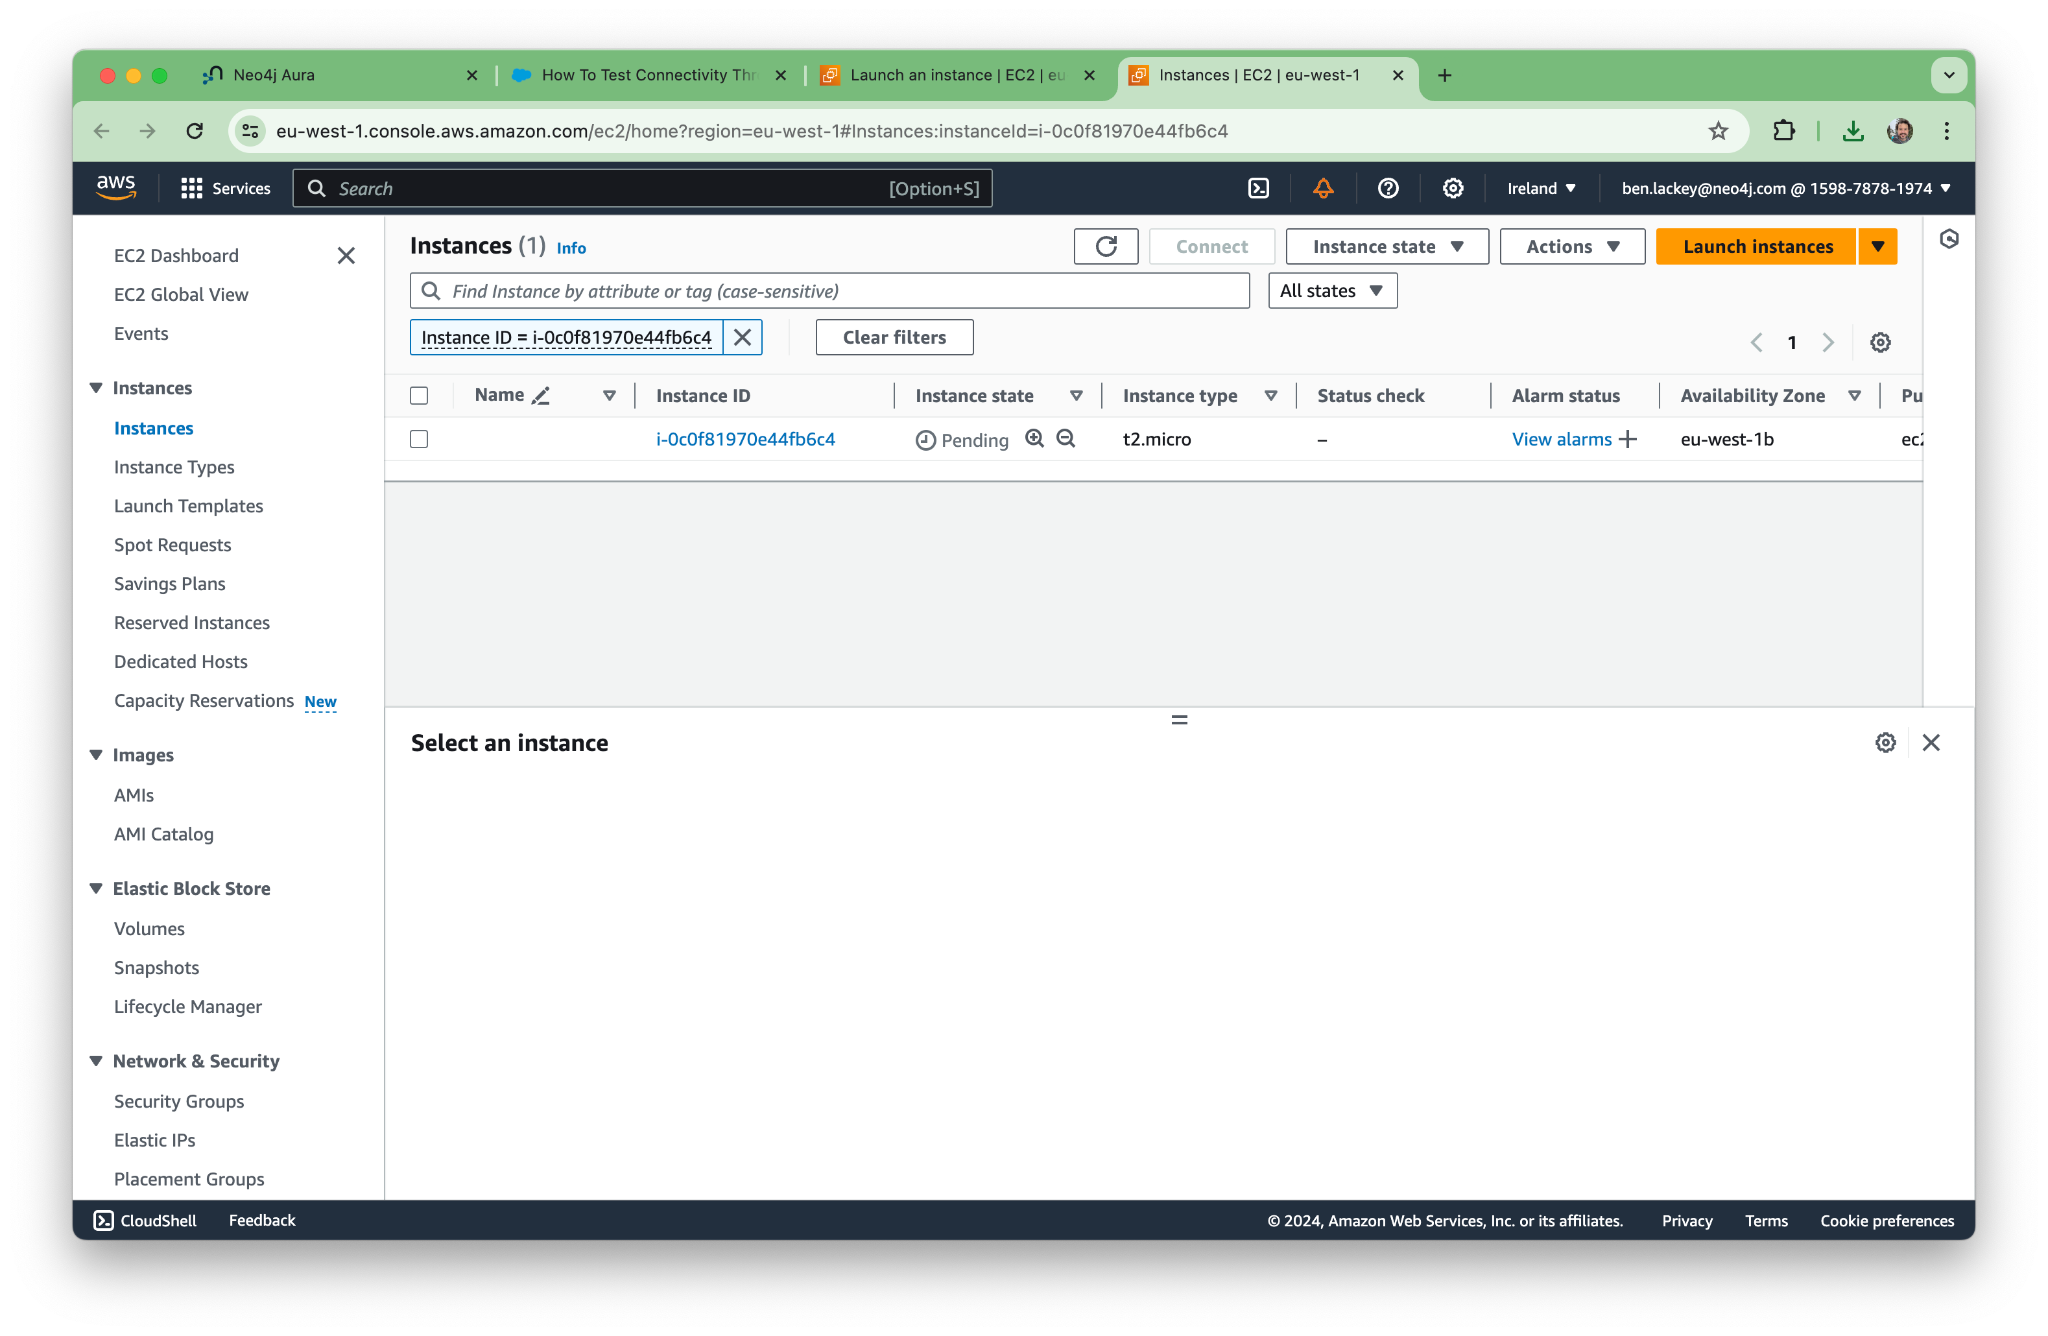Remove the Instance ID filter chip
2048x1336 pixels.
click(x=742, y=337)
